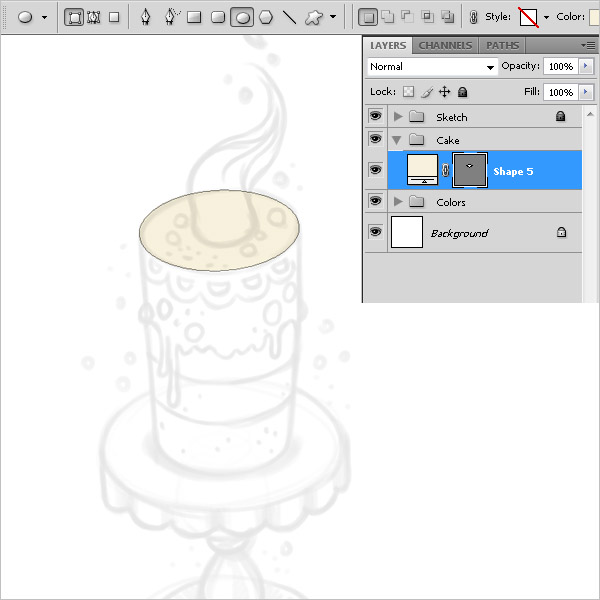Click Shape 5 color fill thumbnail
600x600 pixels.
point(422,170)
